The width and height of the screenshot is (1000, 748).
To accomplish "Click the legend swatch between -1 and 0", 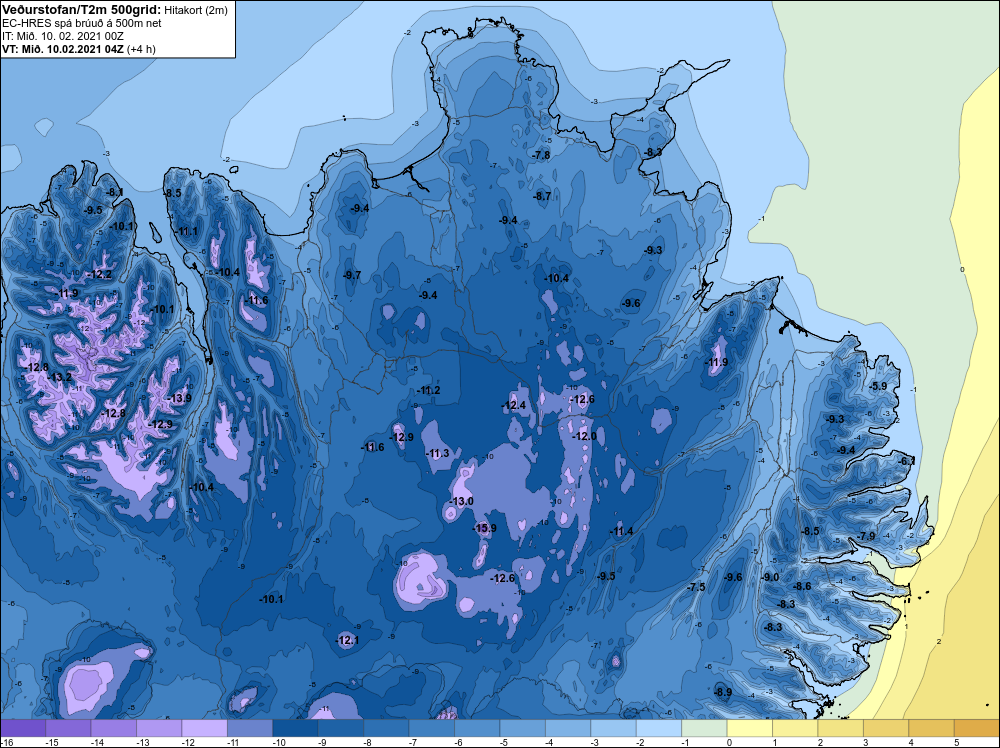I will tap(705, 728).
